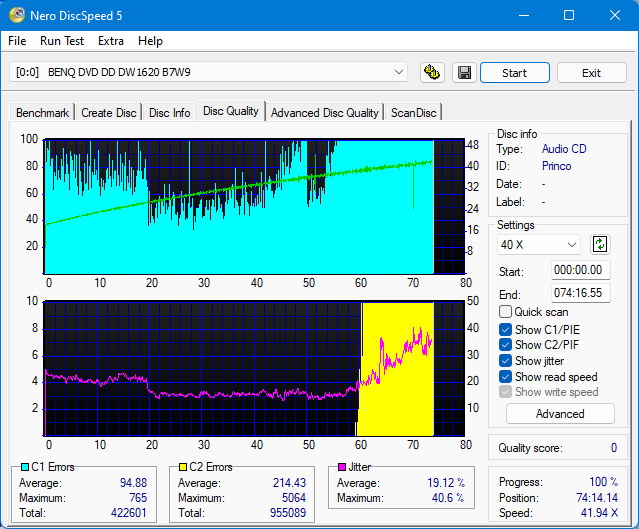The image size is (639, 529).
Task: Toggle Show jitter checkbox
Action: click(x=505, y=361)
